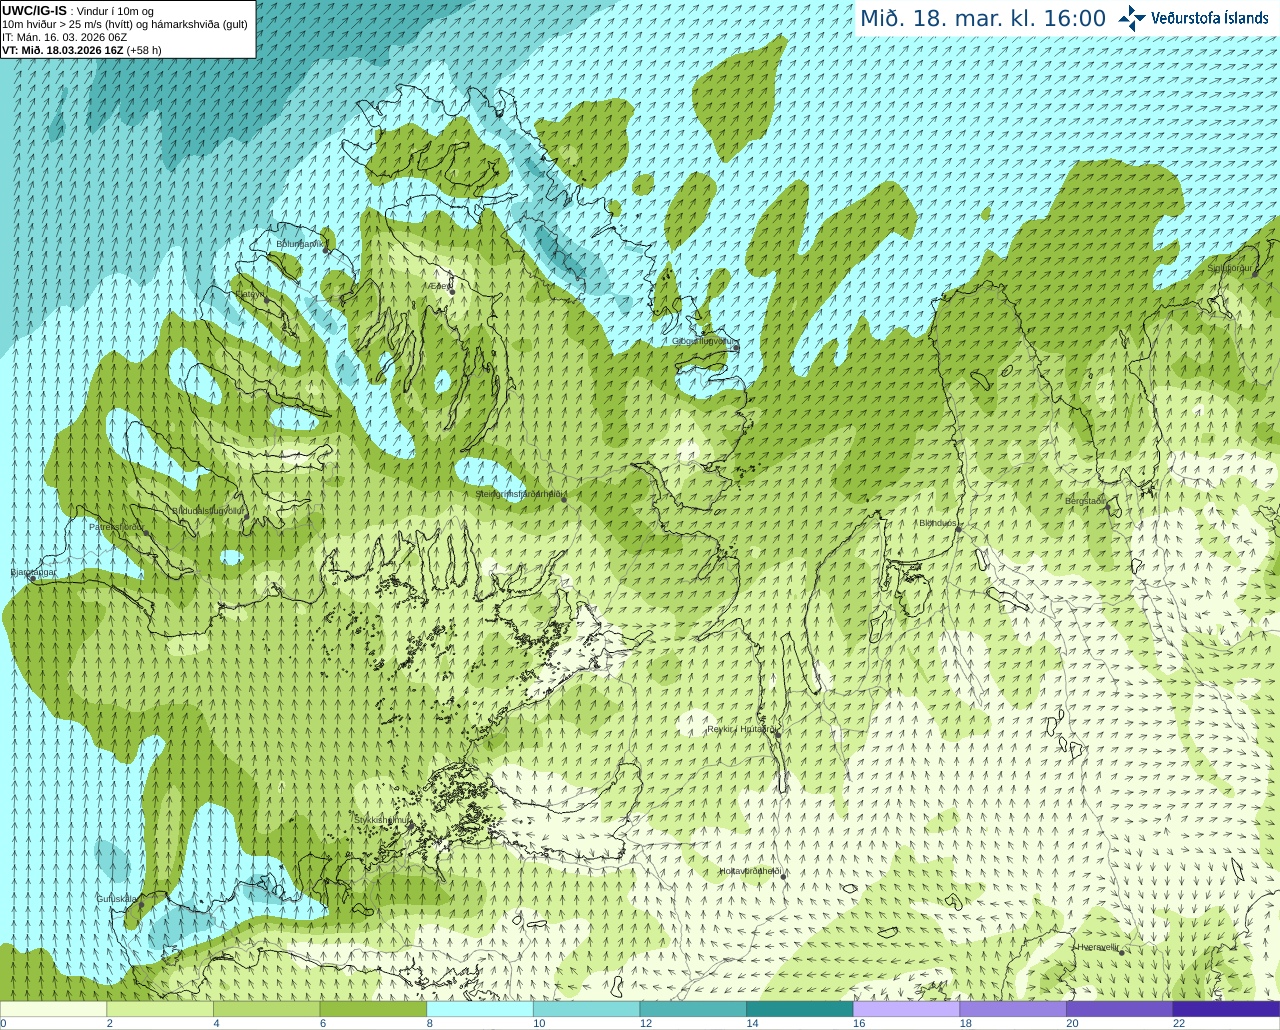Click the Veðurstofa Íslands logo
This screenshot has width=1280, height=1030.
click(x=1193, y=18)
